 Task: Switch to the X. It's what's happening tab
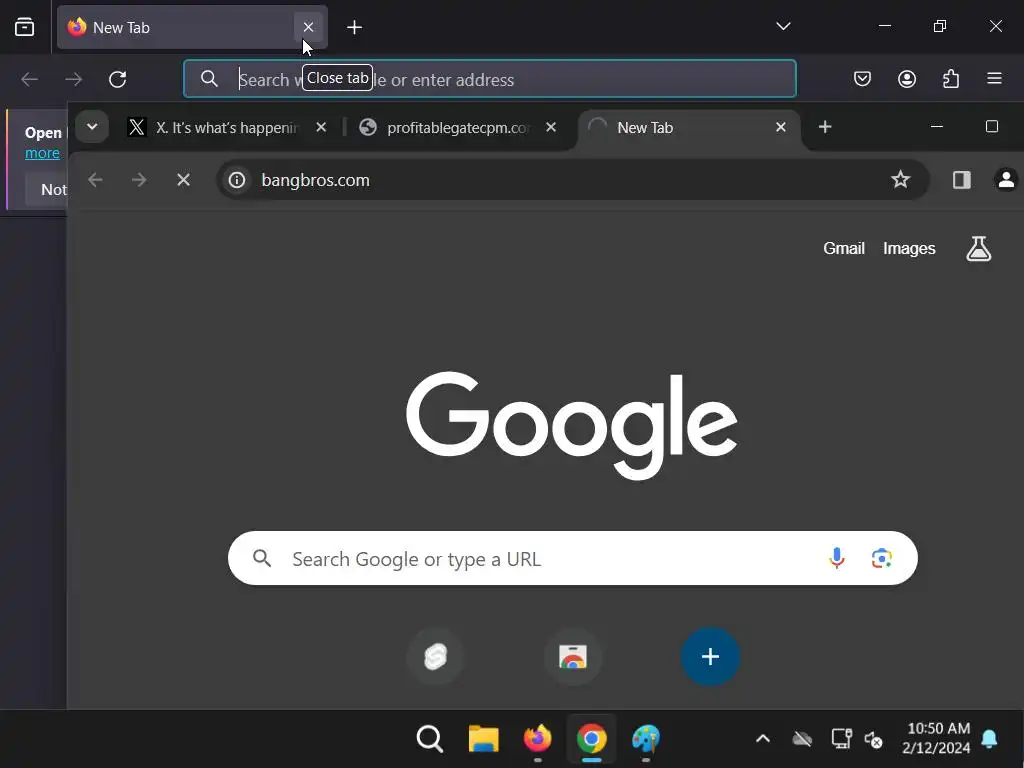[225, 127]
